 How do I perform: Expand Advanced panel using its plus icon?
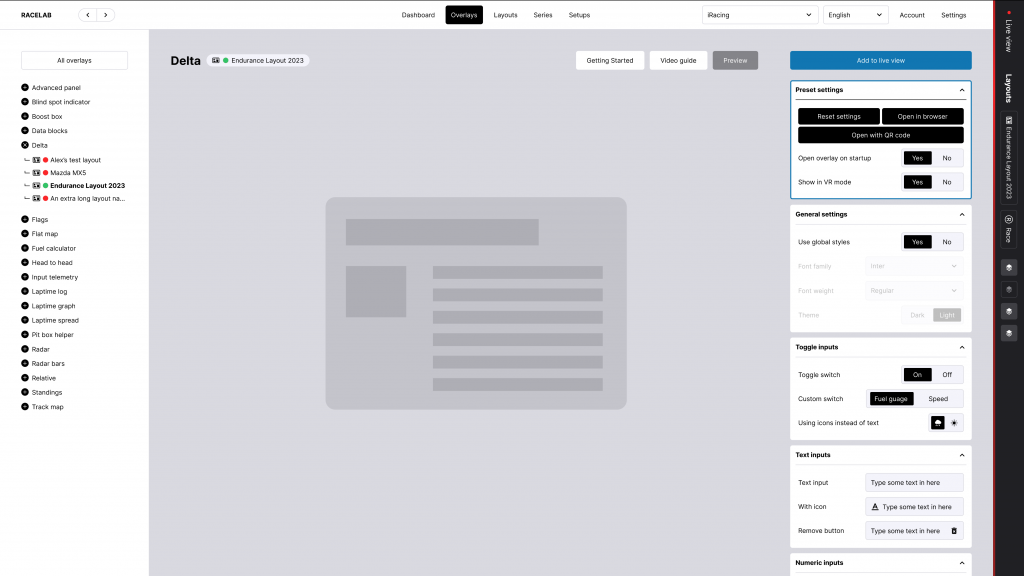tap(25, 88)
